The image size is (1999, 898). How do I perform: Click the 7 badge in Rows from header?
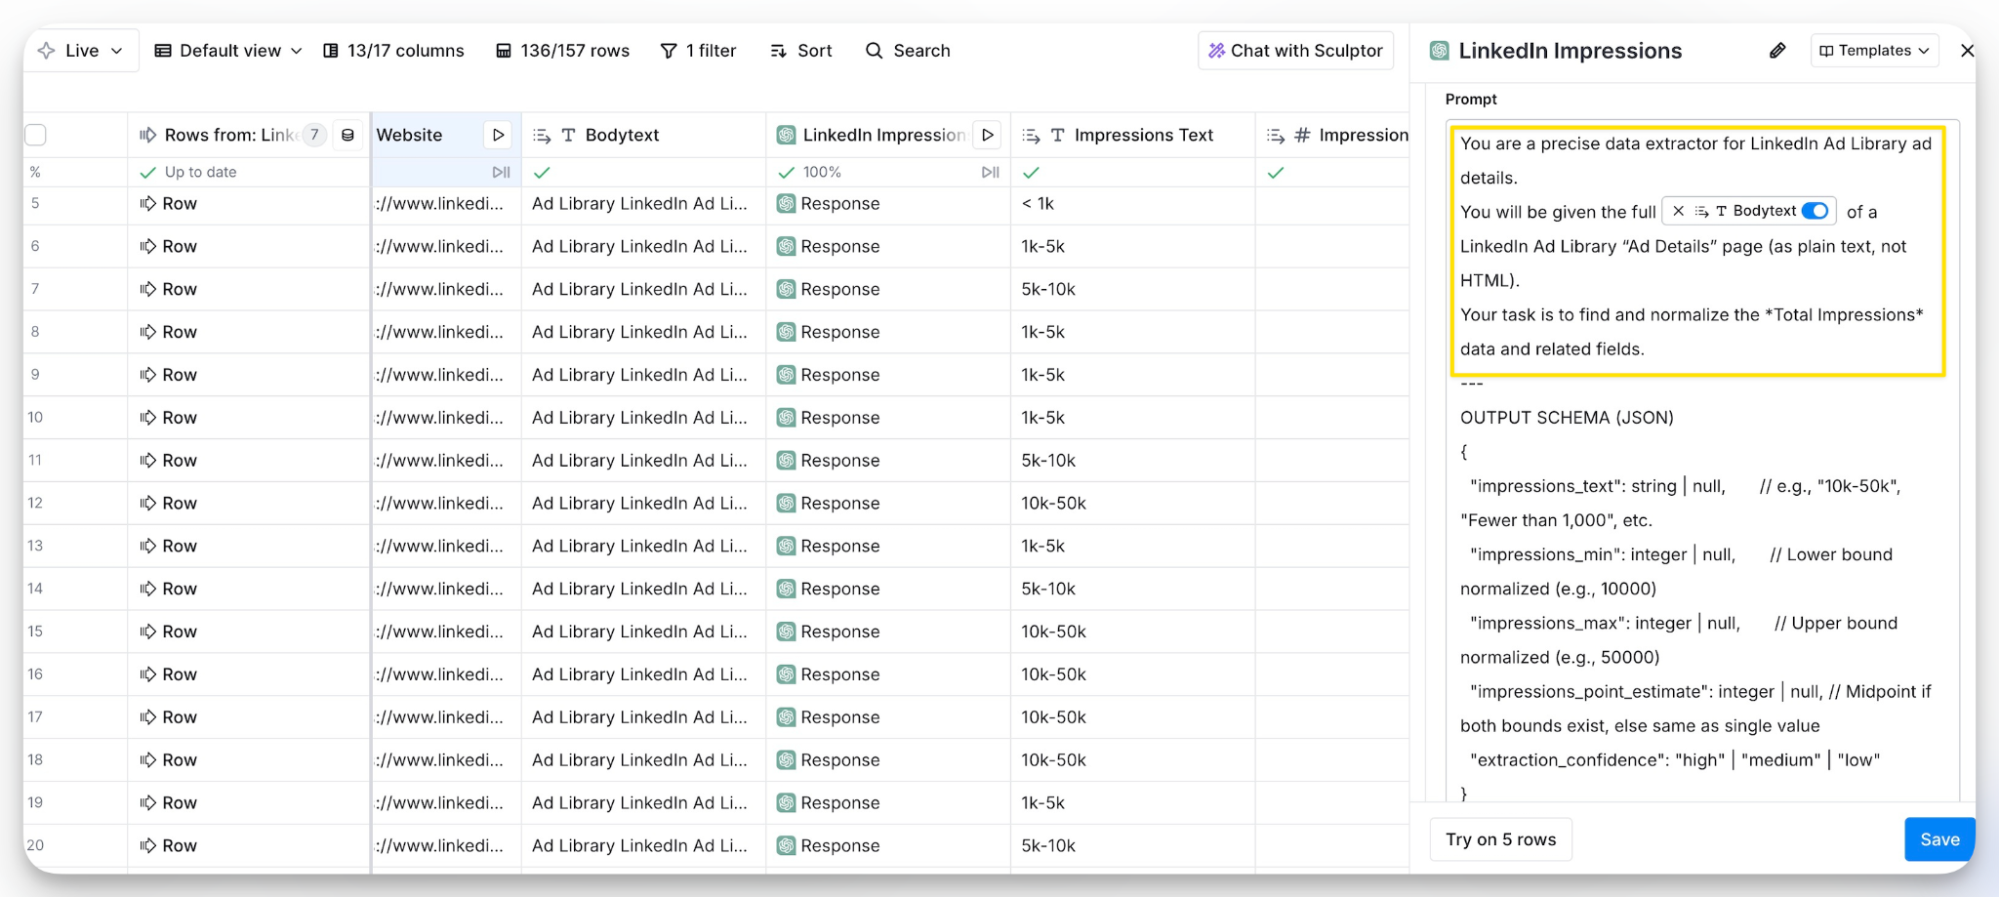(314, 135)
